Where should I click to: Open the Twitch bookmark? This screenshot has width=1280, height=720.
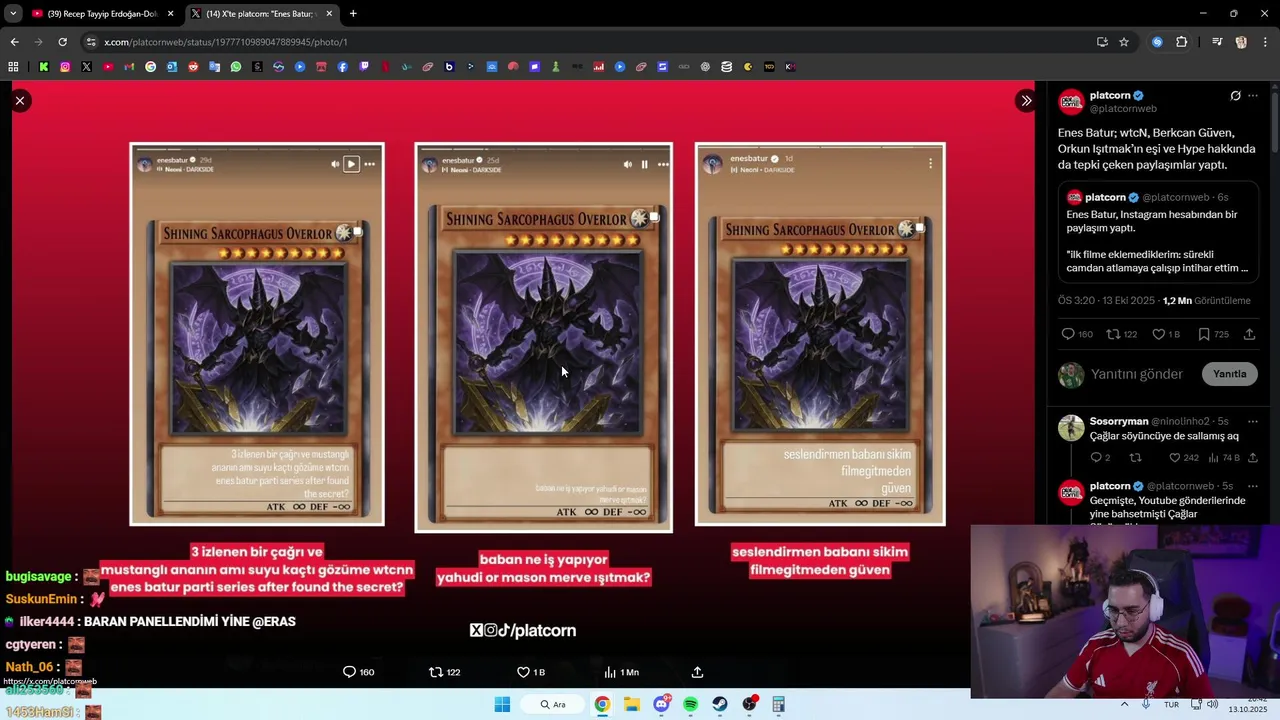[364, 67]
